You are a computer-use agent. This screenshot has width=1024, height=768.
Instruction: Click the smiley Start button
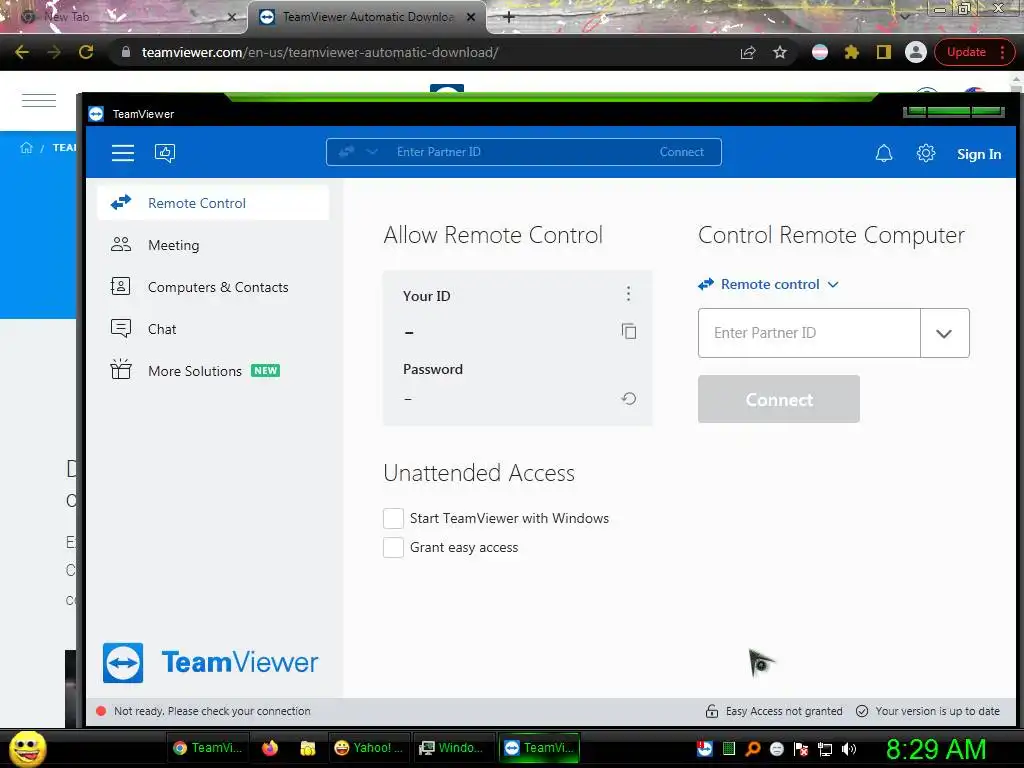coord(28,748)
